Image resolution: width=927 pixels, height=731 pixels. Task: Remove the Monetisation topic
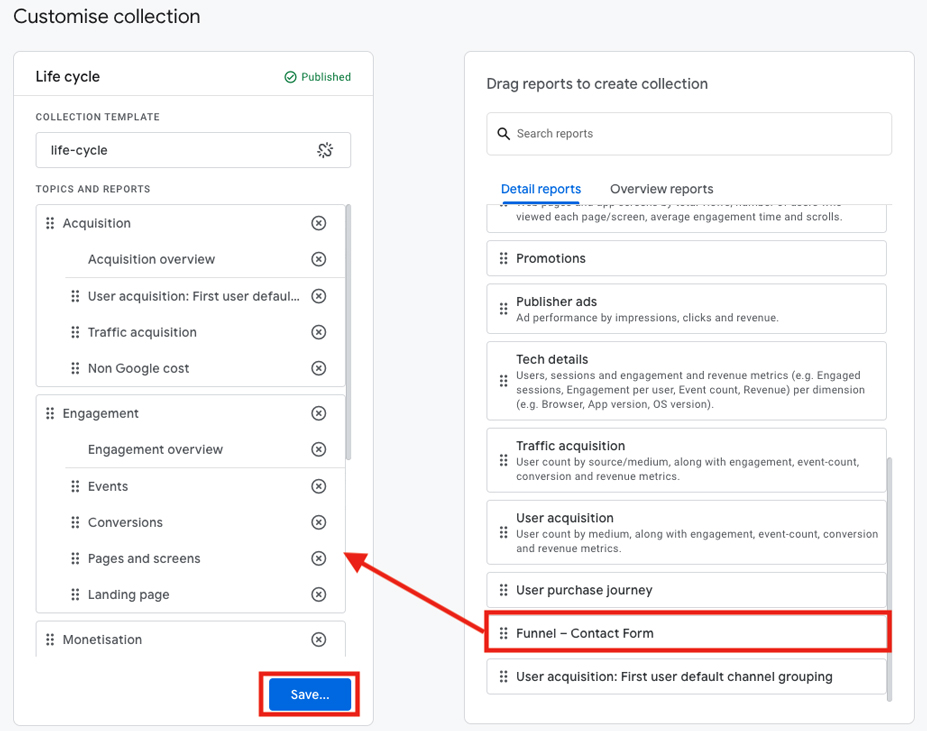[319, 639]
